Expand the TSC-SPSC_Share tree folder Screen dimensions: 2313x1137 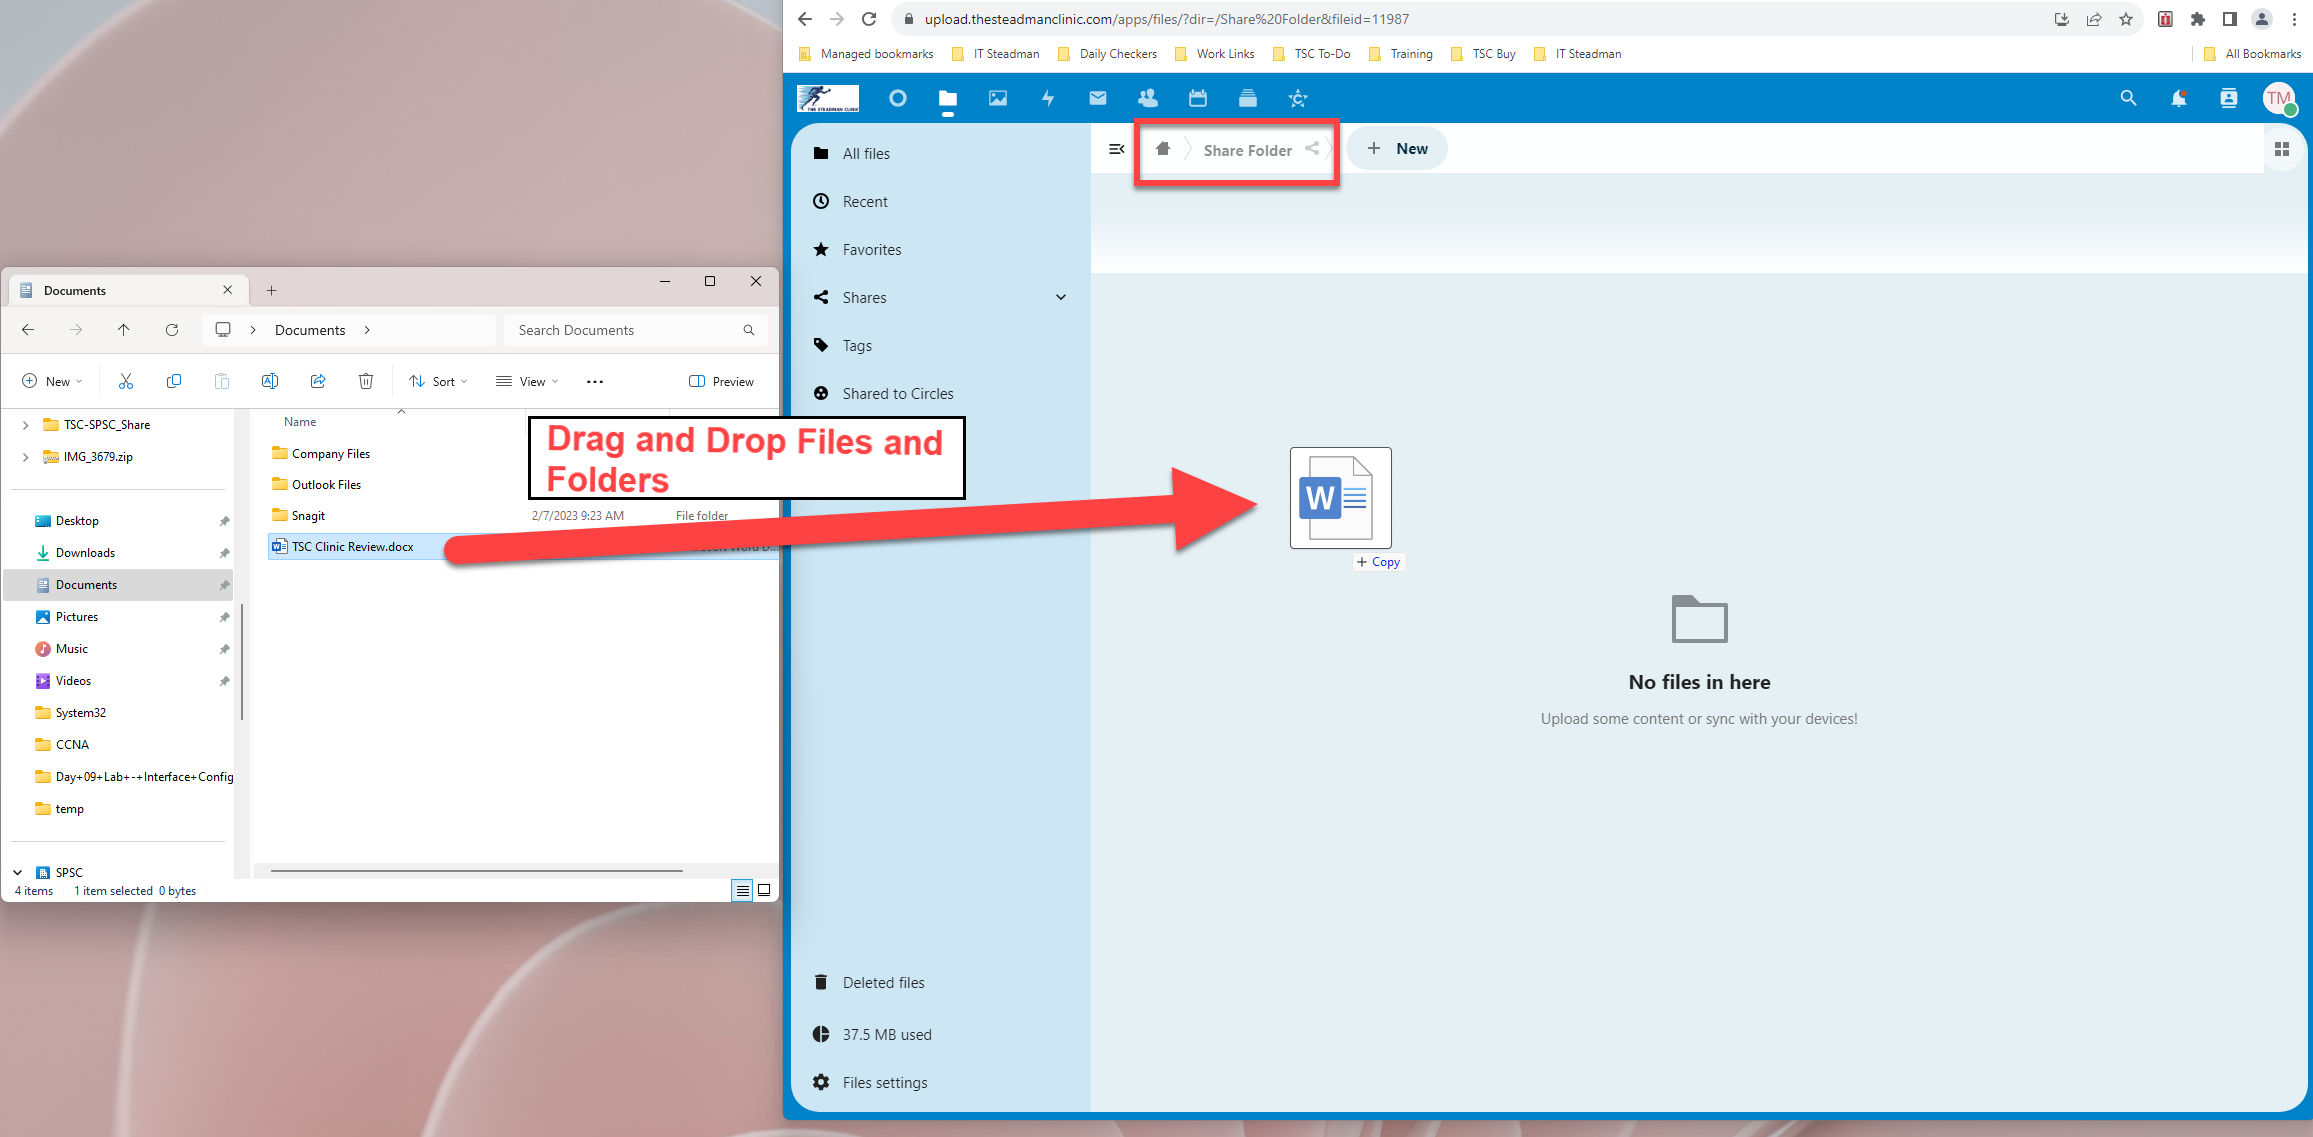tap(25, 425)
